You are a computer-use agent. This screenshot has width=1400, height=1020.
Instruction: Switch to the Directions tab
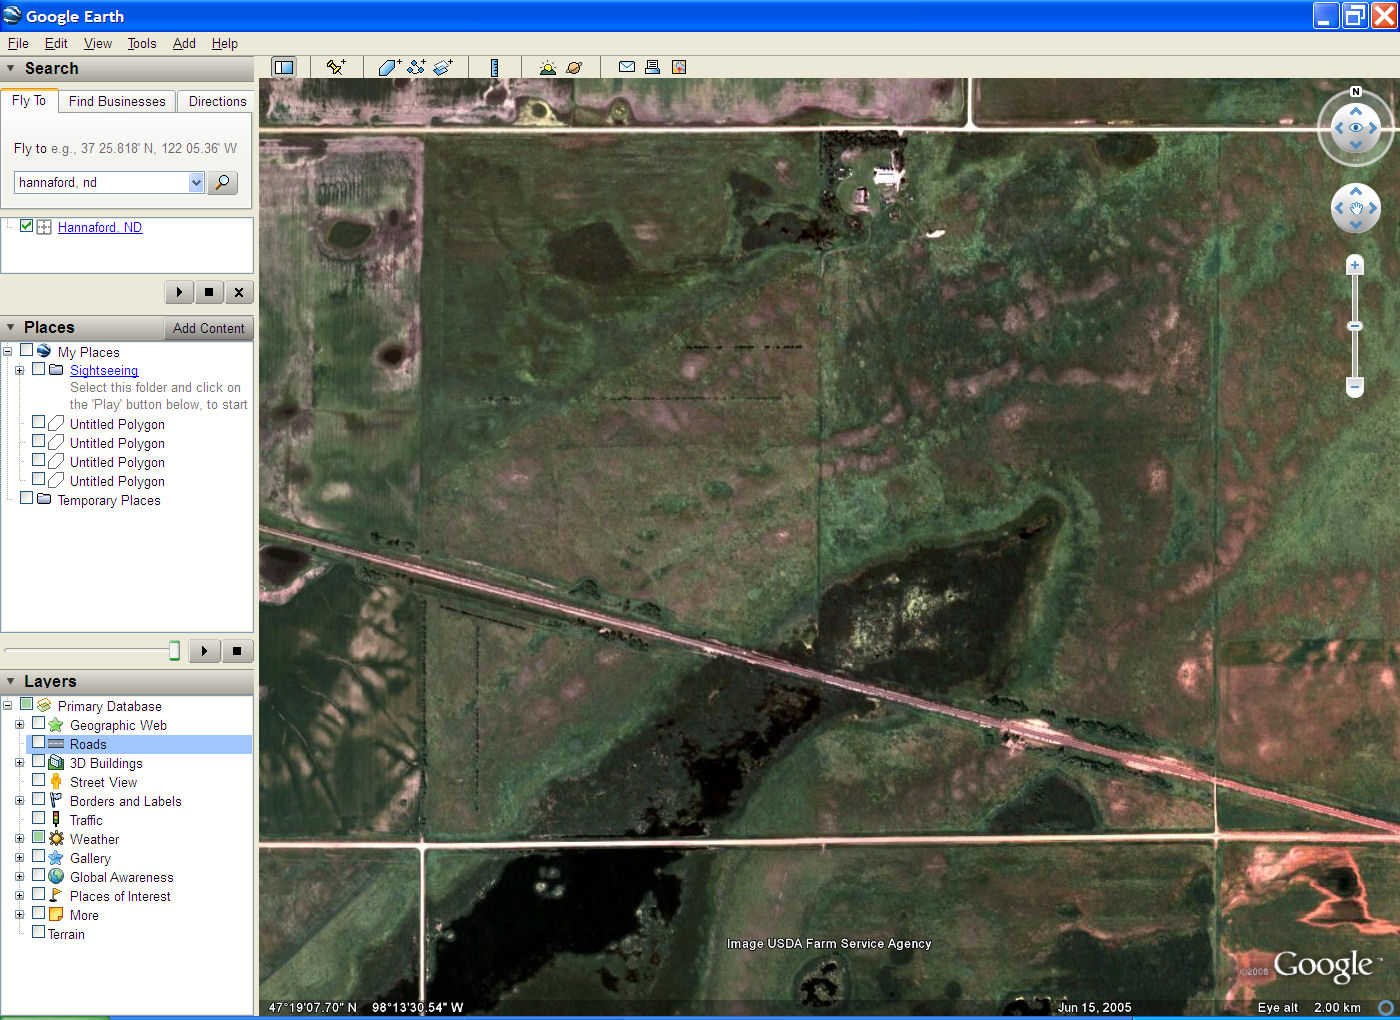click(217, 101)
